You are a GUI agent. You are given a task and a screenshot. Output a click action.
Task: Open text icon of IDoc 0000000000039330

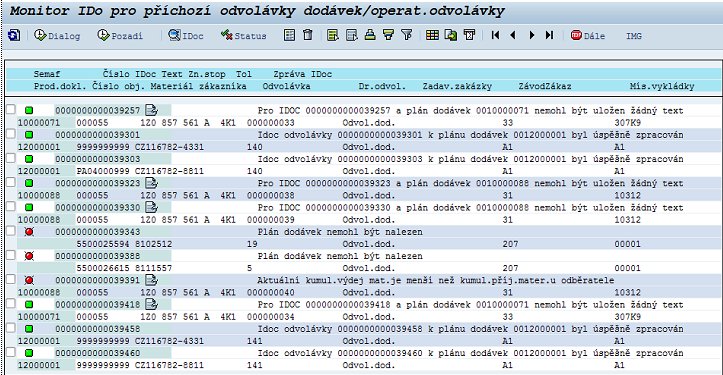click(x=151, y=207)
